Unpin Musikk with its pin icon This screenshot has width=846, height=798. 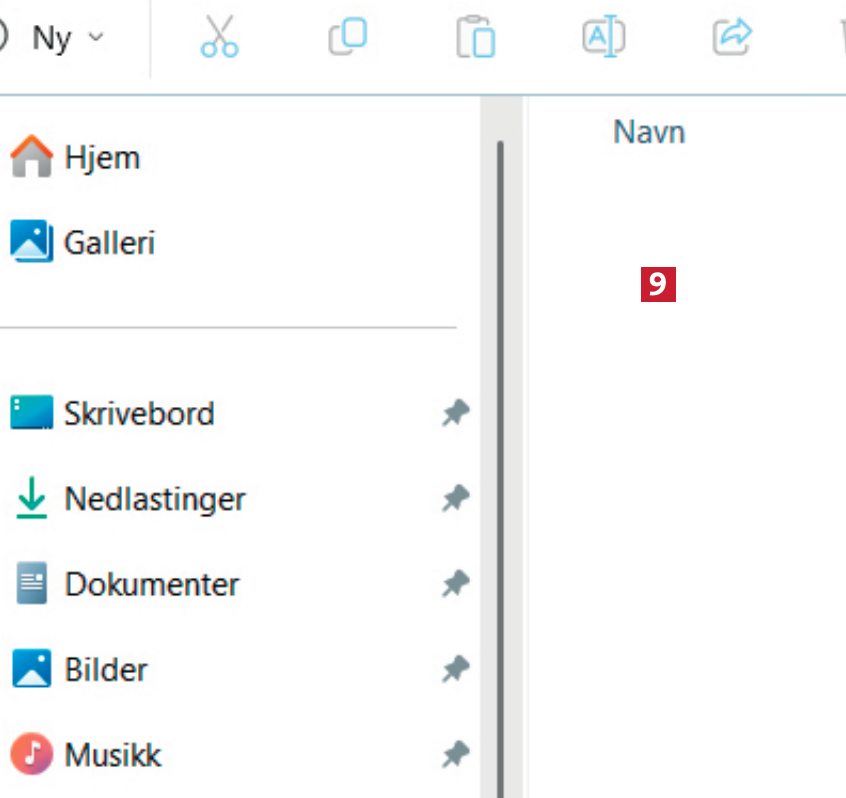(x=456, y=754)
